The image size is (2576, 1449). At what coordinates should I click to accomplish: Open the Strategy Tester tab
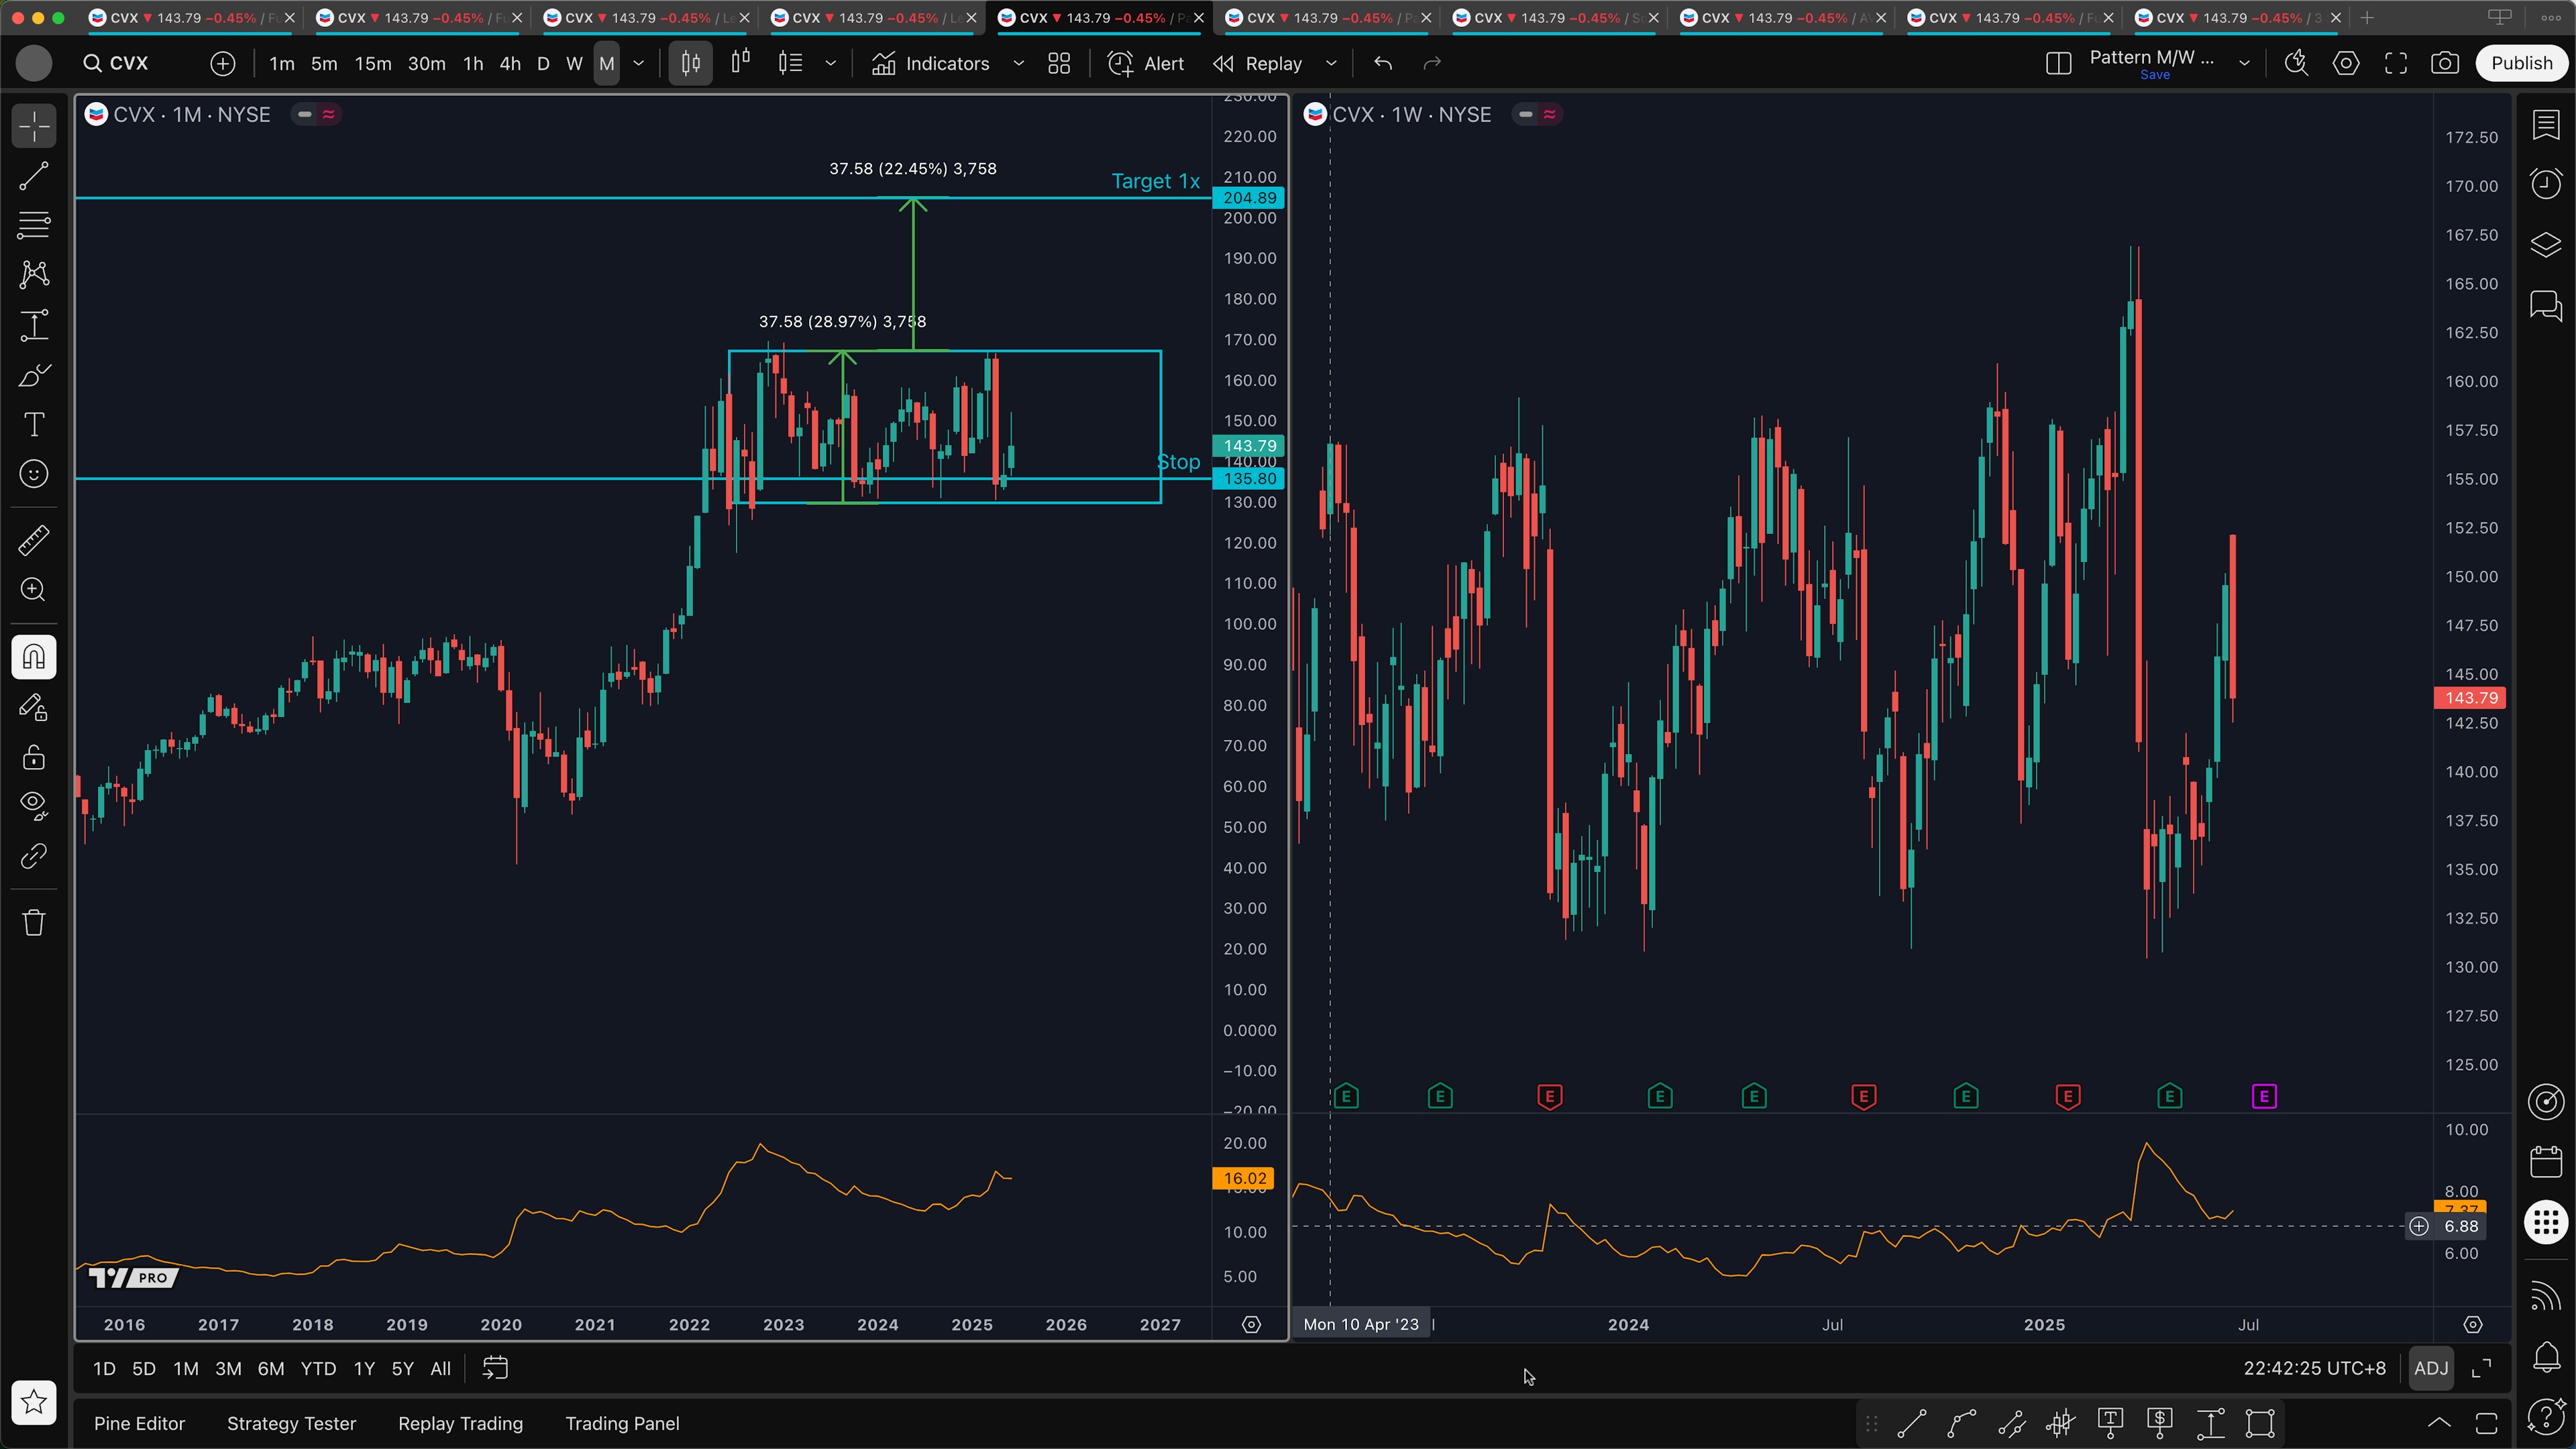tap(291, 1423)
